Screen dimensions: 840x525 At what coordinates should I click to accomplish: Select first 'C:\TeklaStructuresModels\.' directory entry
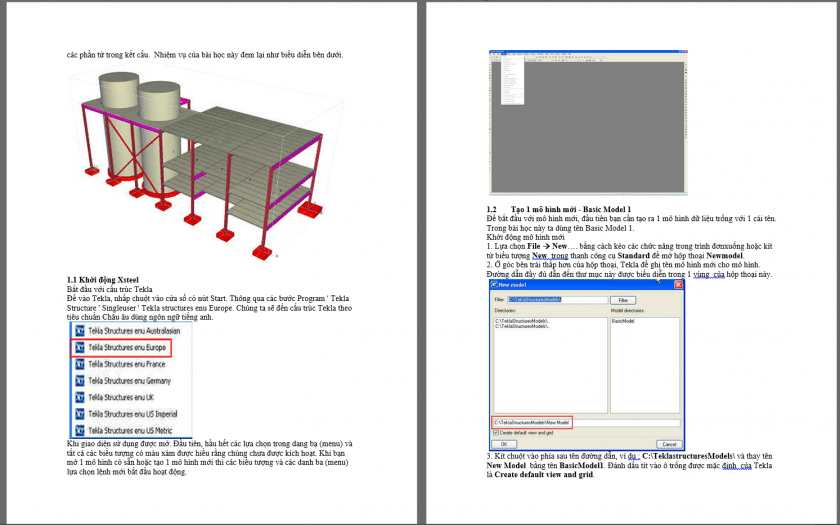[522, 321]
